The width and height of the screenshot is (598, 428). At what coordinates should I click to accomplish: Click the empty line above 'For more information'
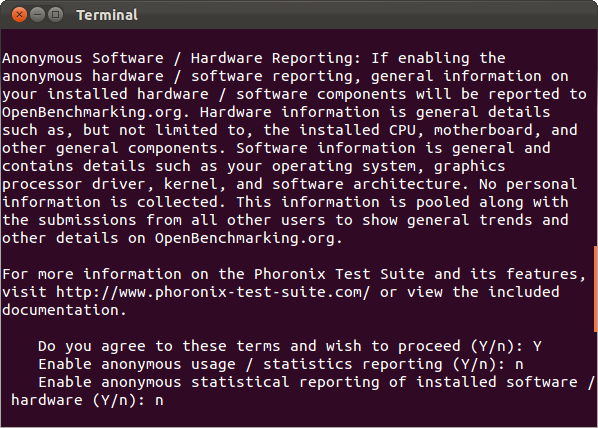(297, 256)
